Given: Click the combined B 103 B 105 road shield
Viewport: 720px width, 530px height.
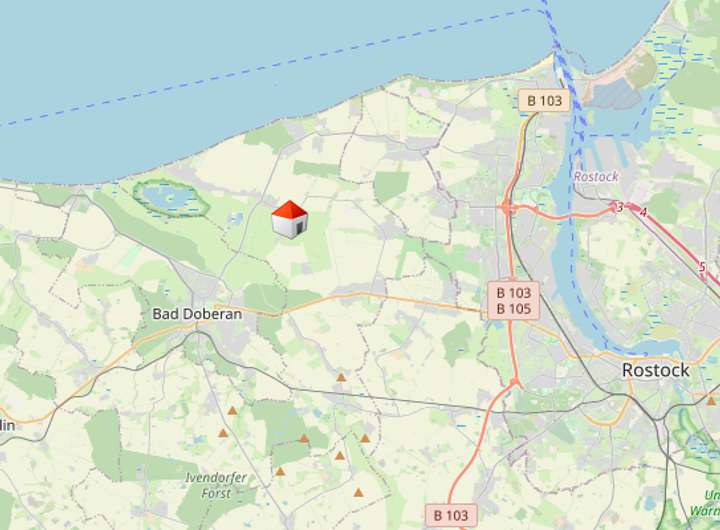Looking at the screenshot, I should 513,301.
